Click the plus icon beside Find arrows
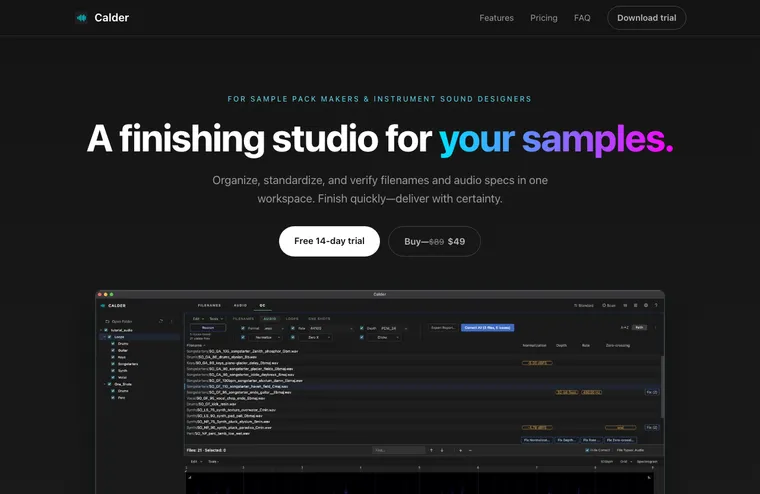This screenshot has width=760, height=494. [x=460, y=450]
